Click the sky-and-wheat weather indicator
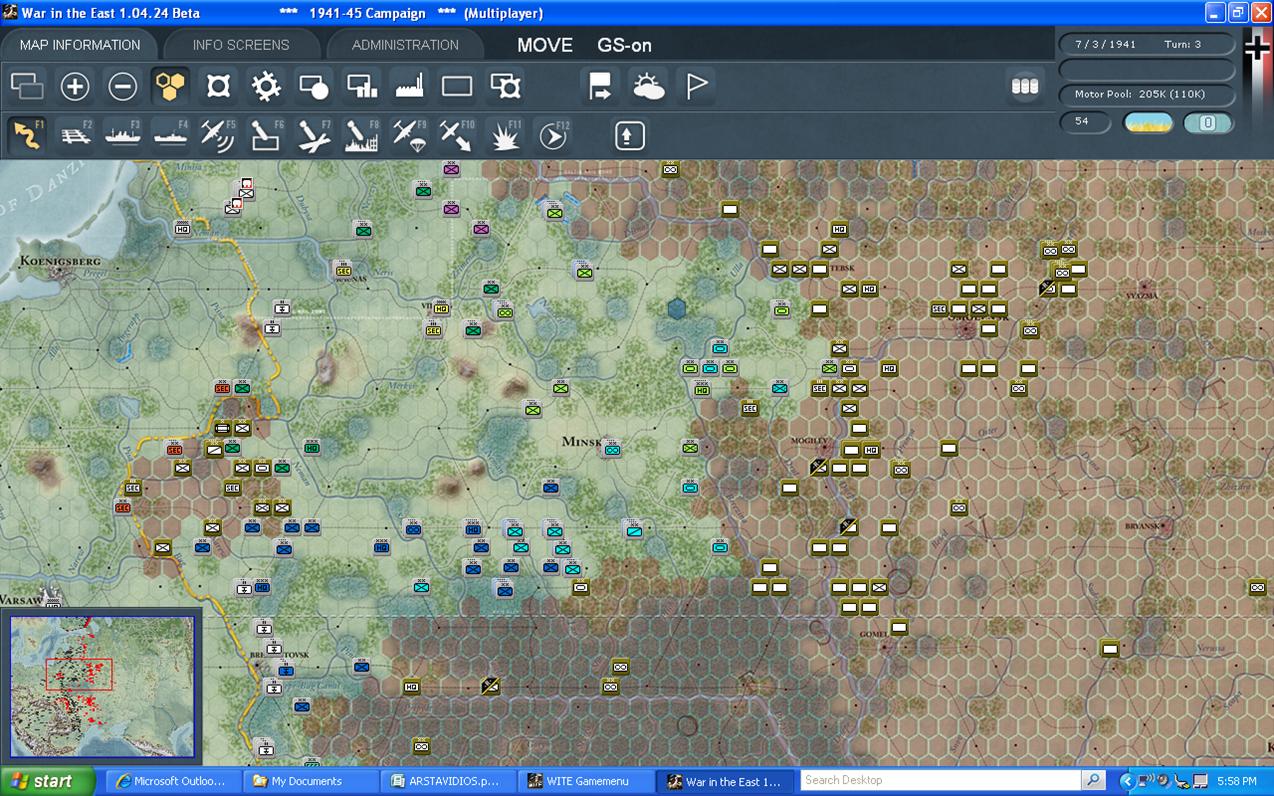Screen dimensions: 1274x796 pos(1148,123)
